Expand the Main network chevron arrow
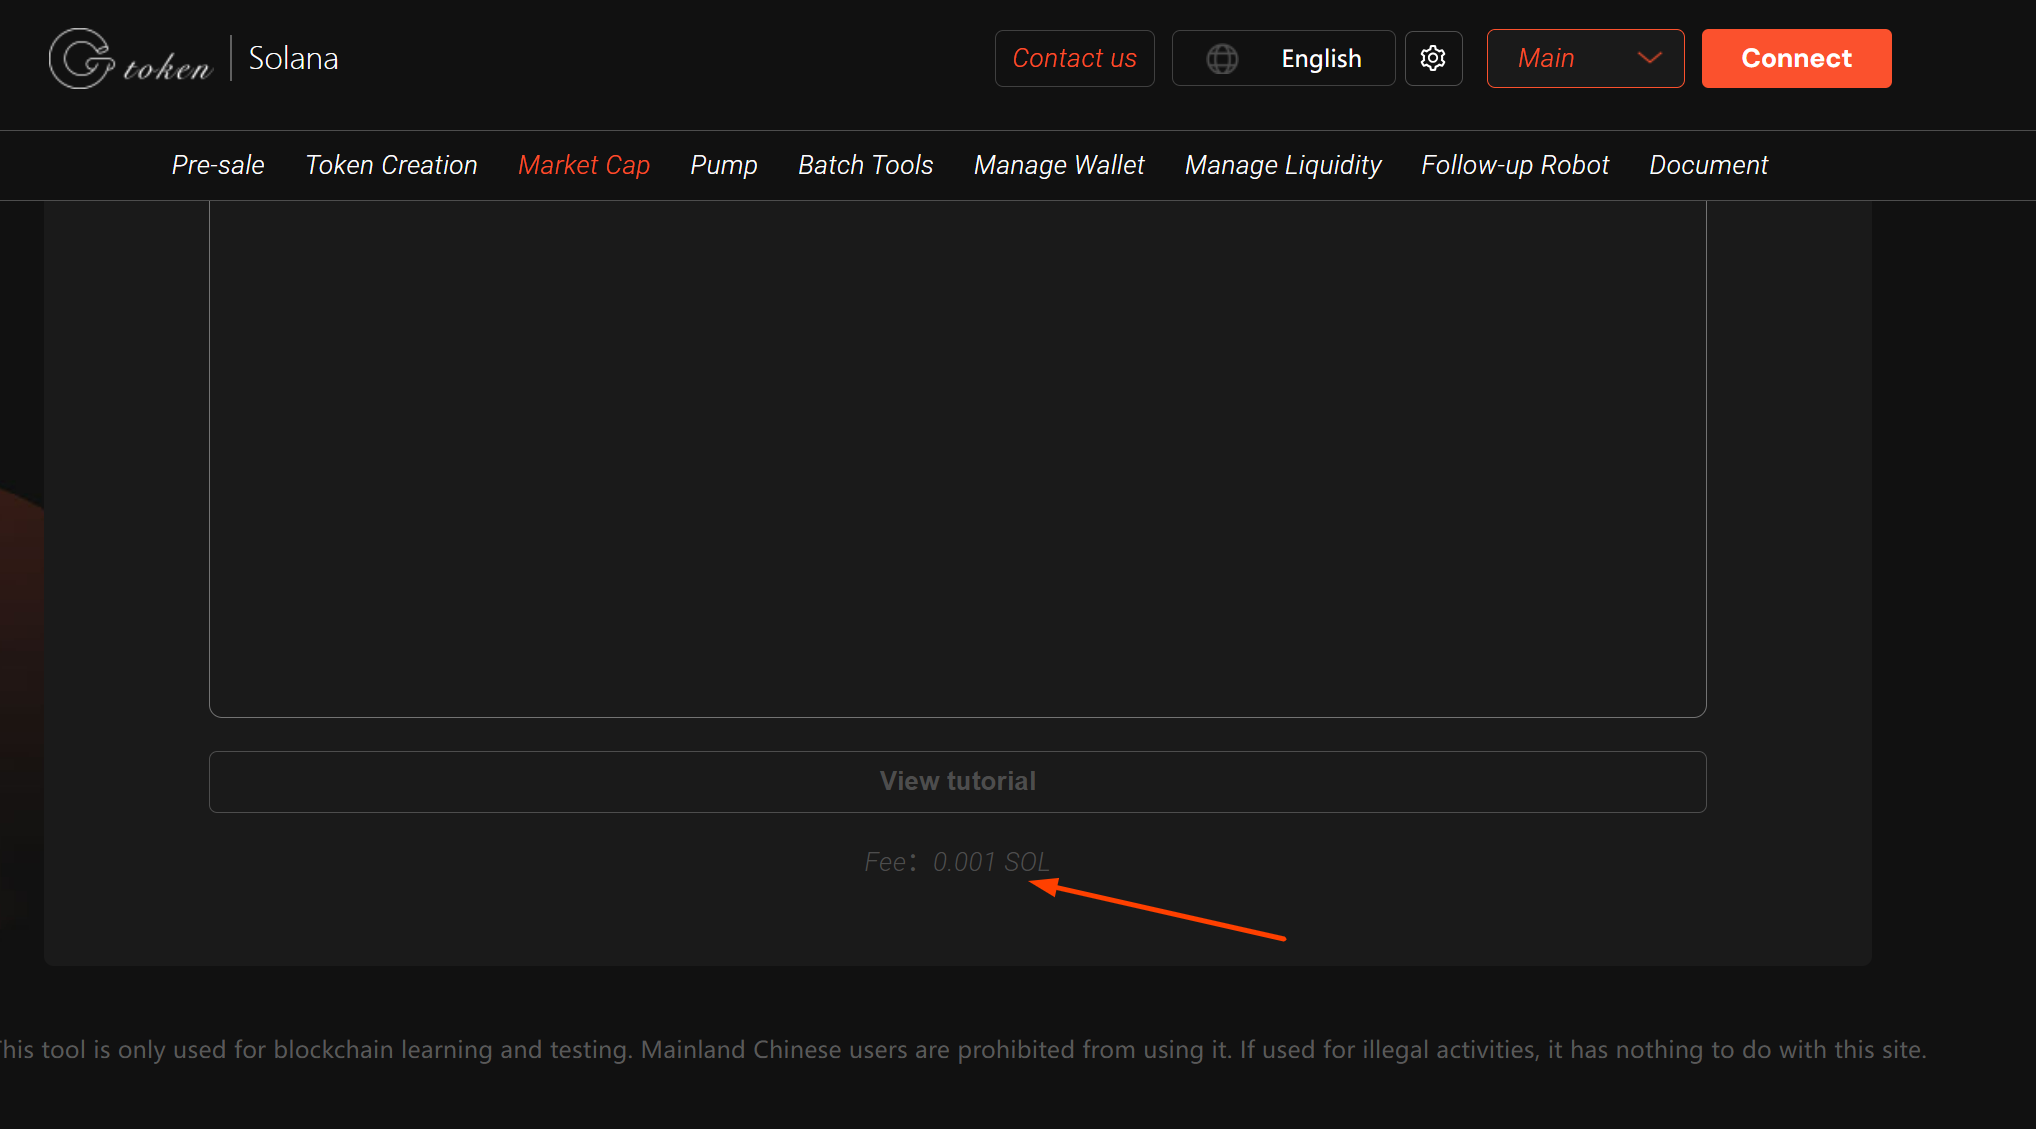 1649,58
